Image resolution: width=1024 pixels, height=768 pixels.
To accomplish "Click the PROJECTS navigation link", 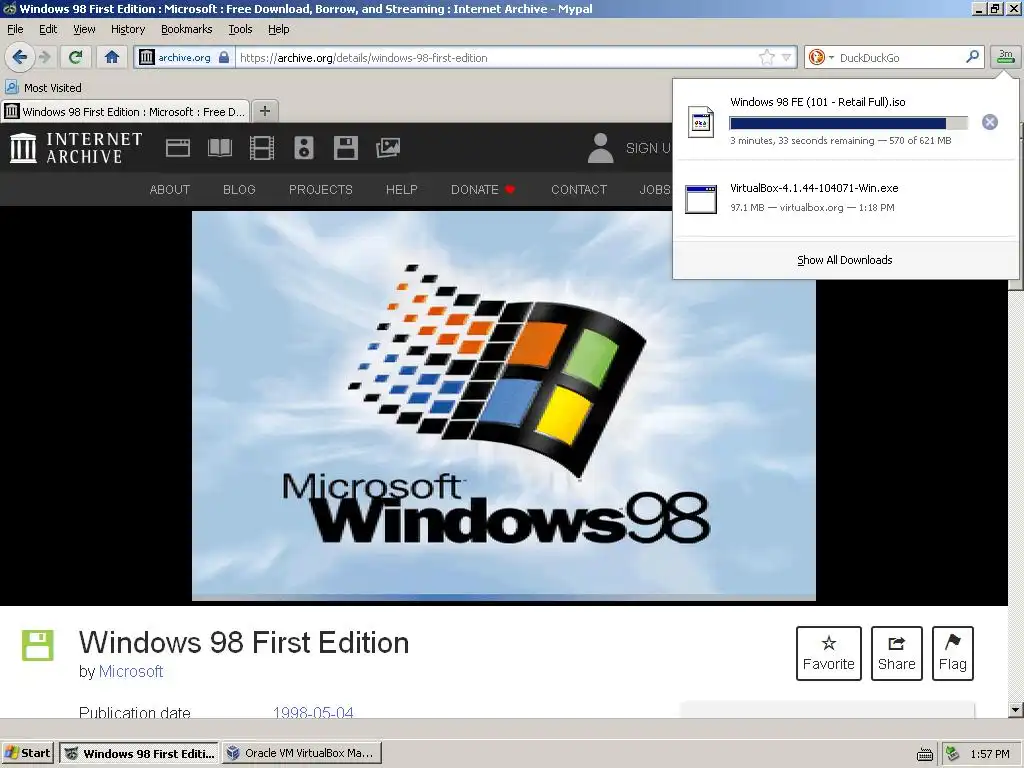I will point(321,189).
